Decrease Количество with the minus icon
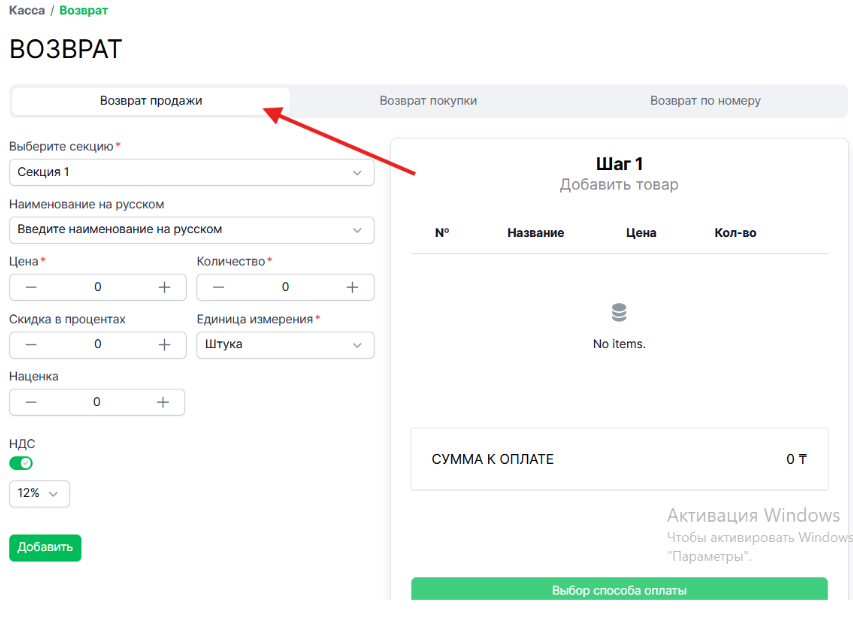Image resolution: width=853 pixels, height=622 pixels. 218,287
